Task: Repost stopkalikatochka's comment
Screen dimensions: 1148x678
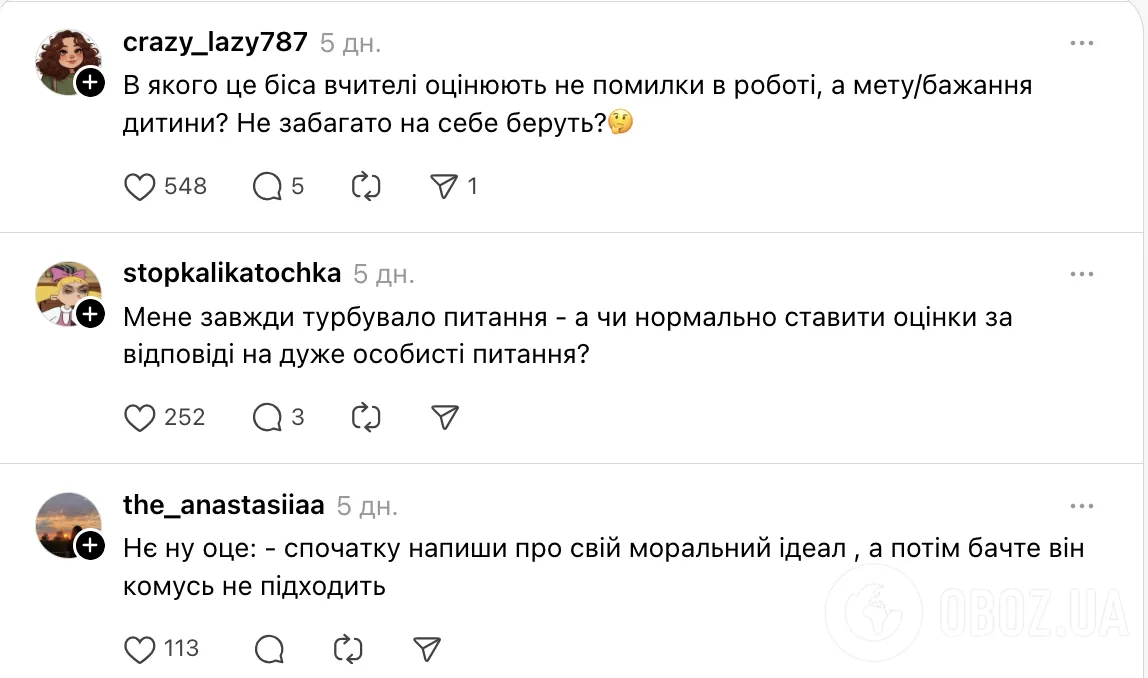Action: pyautogui.click(x=365, y=418)
